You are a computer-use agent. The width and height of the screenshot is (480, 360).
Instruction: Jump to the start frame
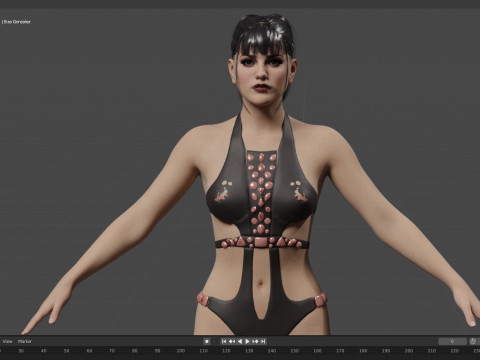point(224,341)
